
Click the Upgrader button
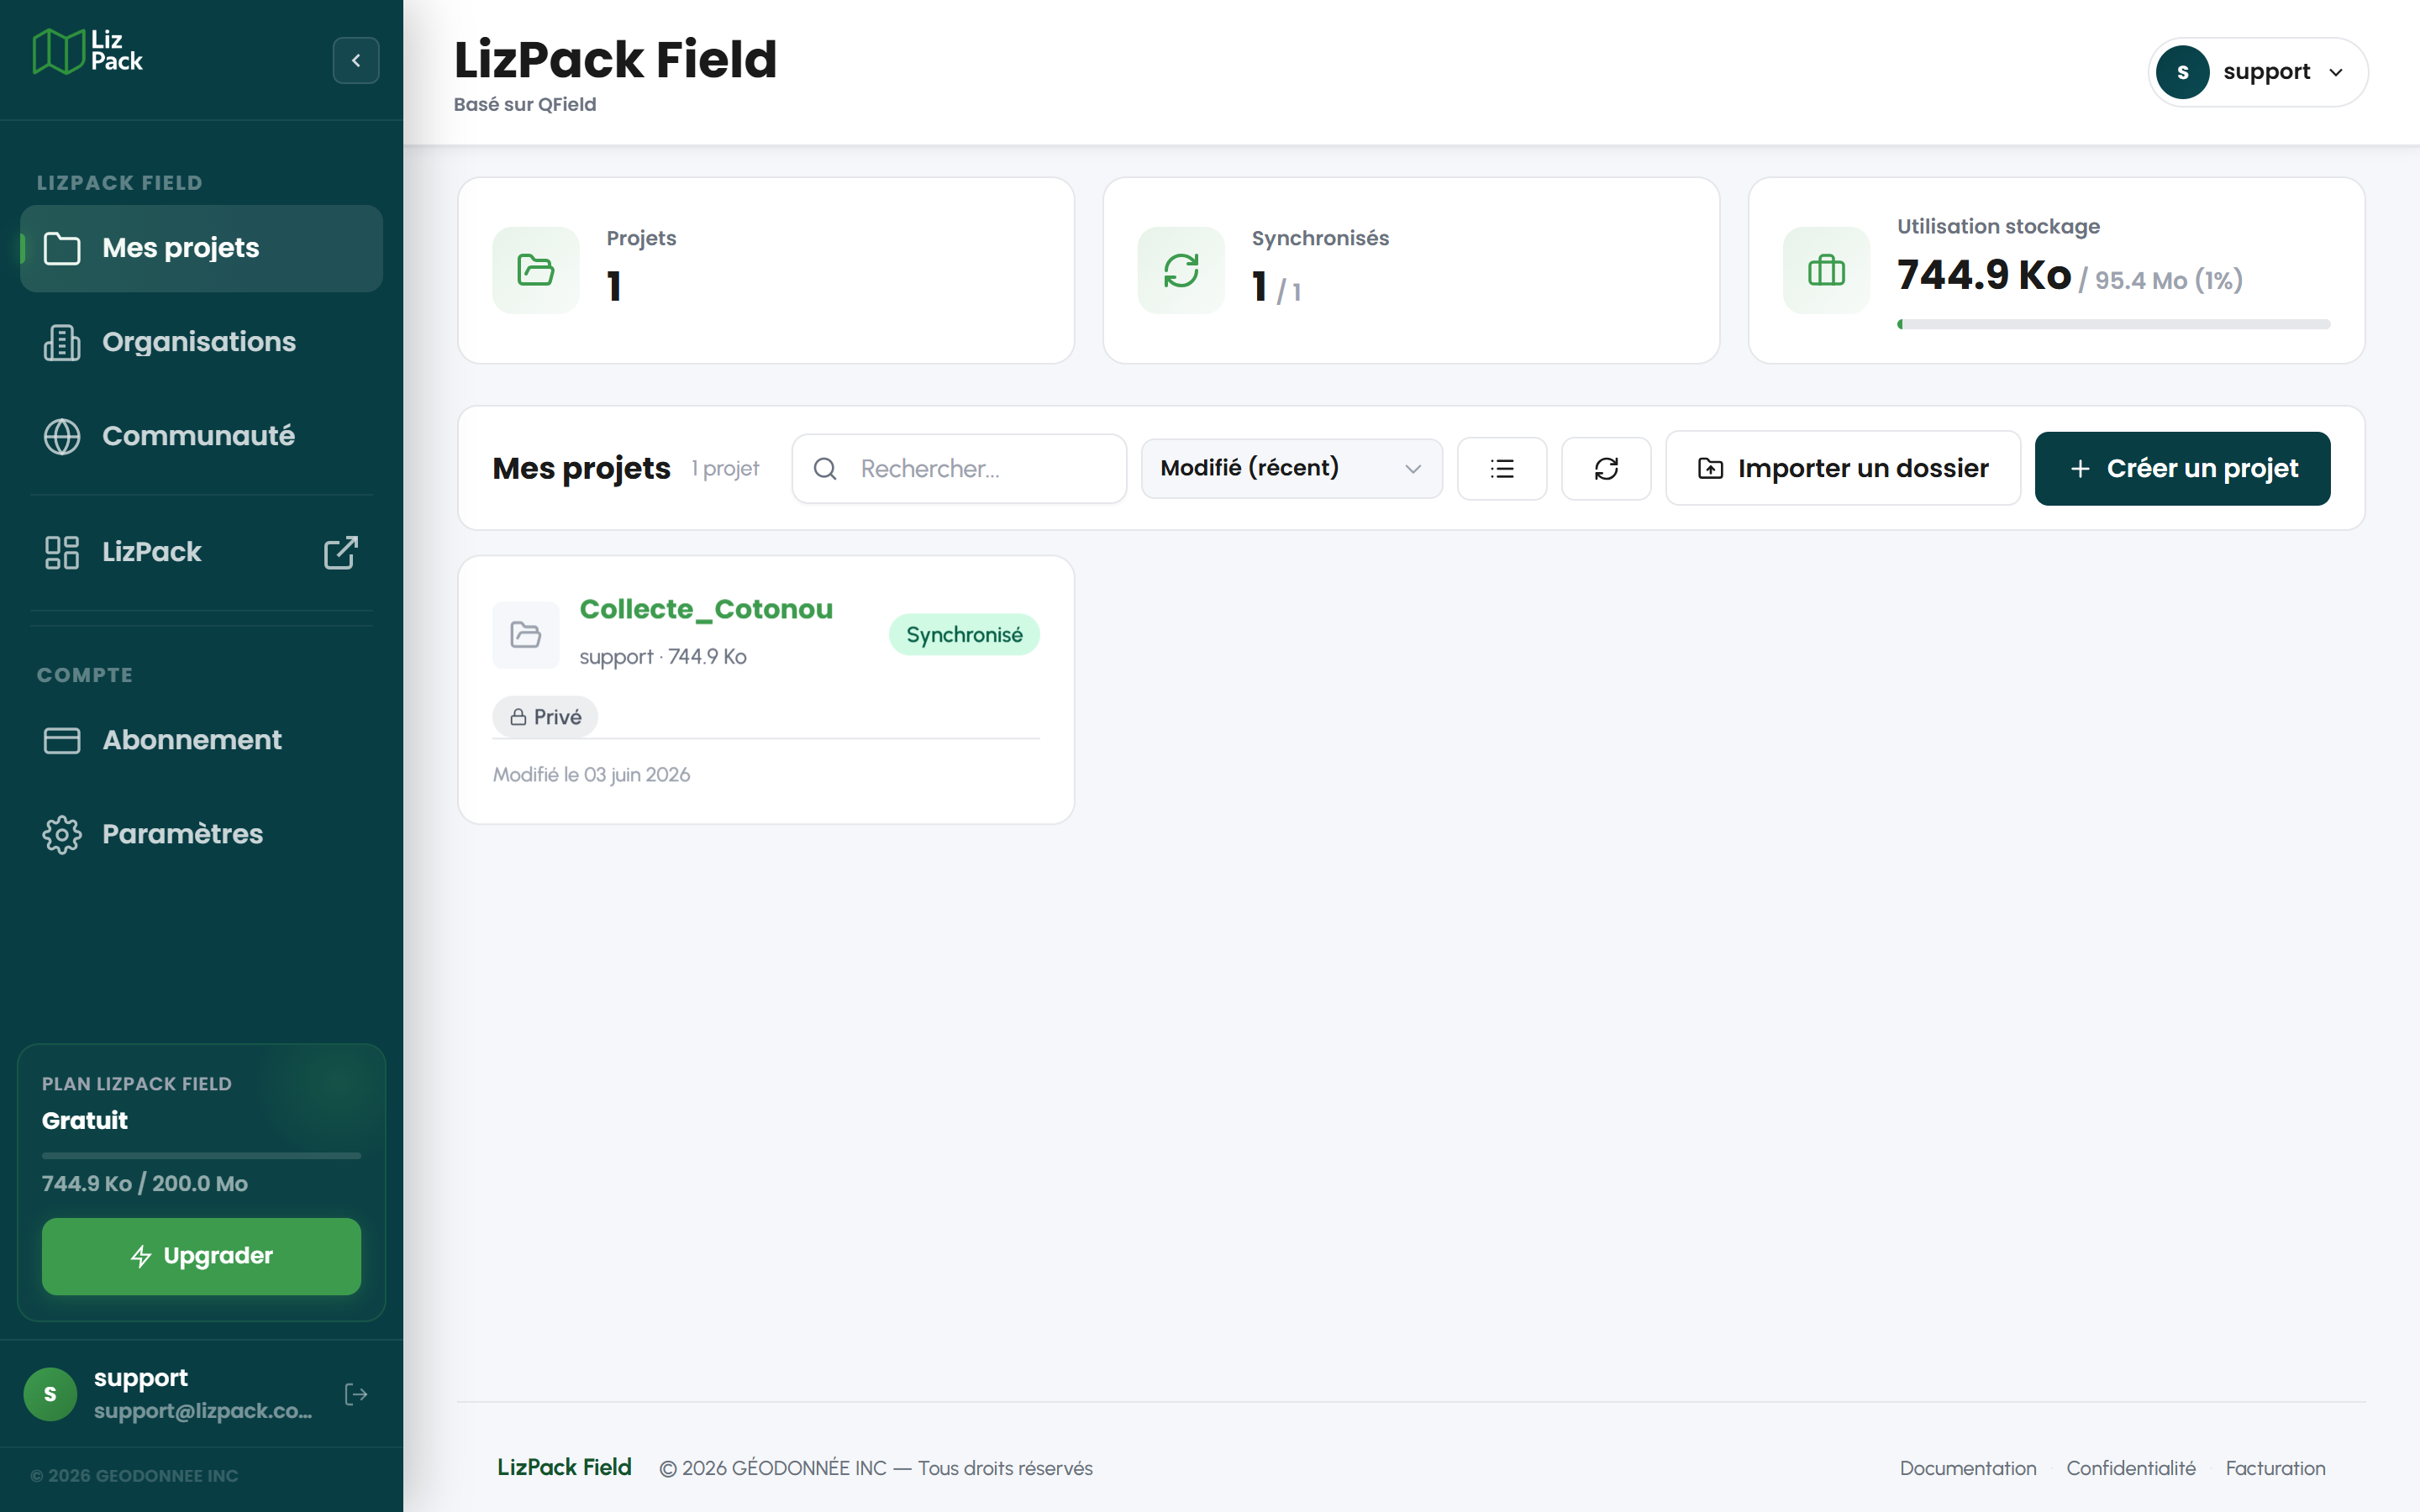click(201, 1256)
